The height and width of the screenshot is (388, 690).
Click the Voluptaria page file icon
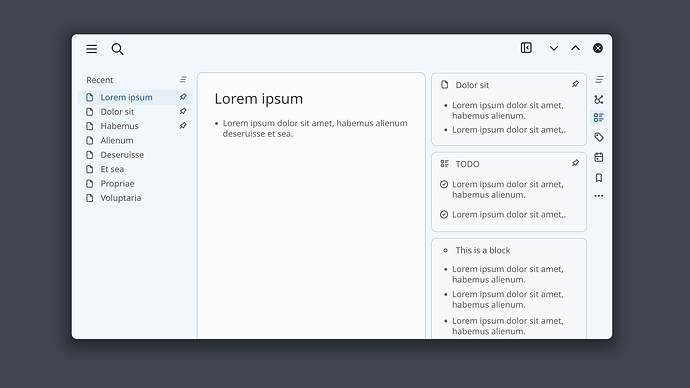(x=90, y=198)
